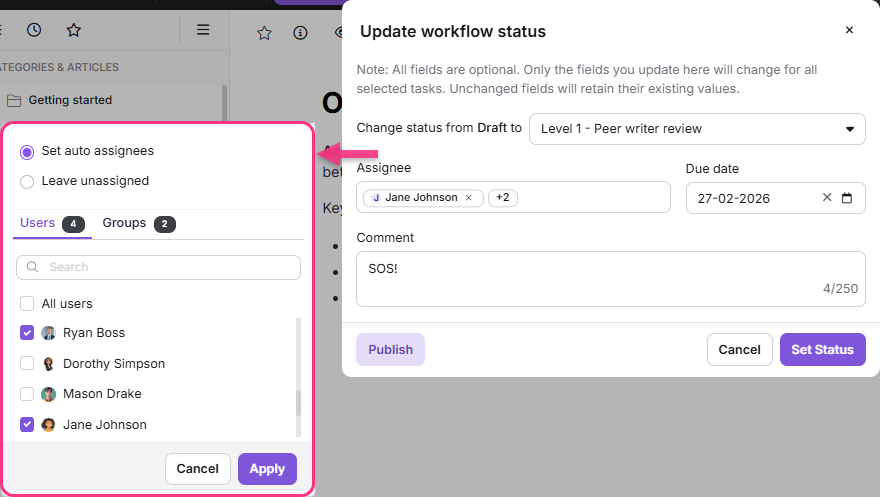Select Set auto assignees radio option
880x497 pixels.
(x=27, y=152)
